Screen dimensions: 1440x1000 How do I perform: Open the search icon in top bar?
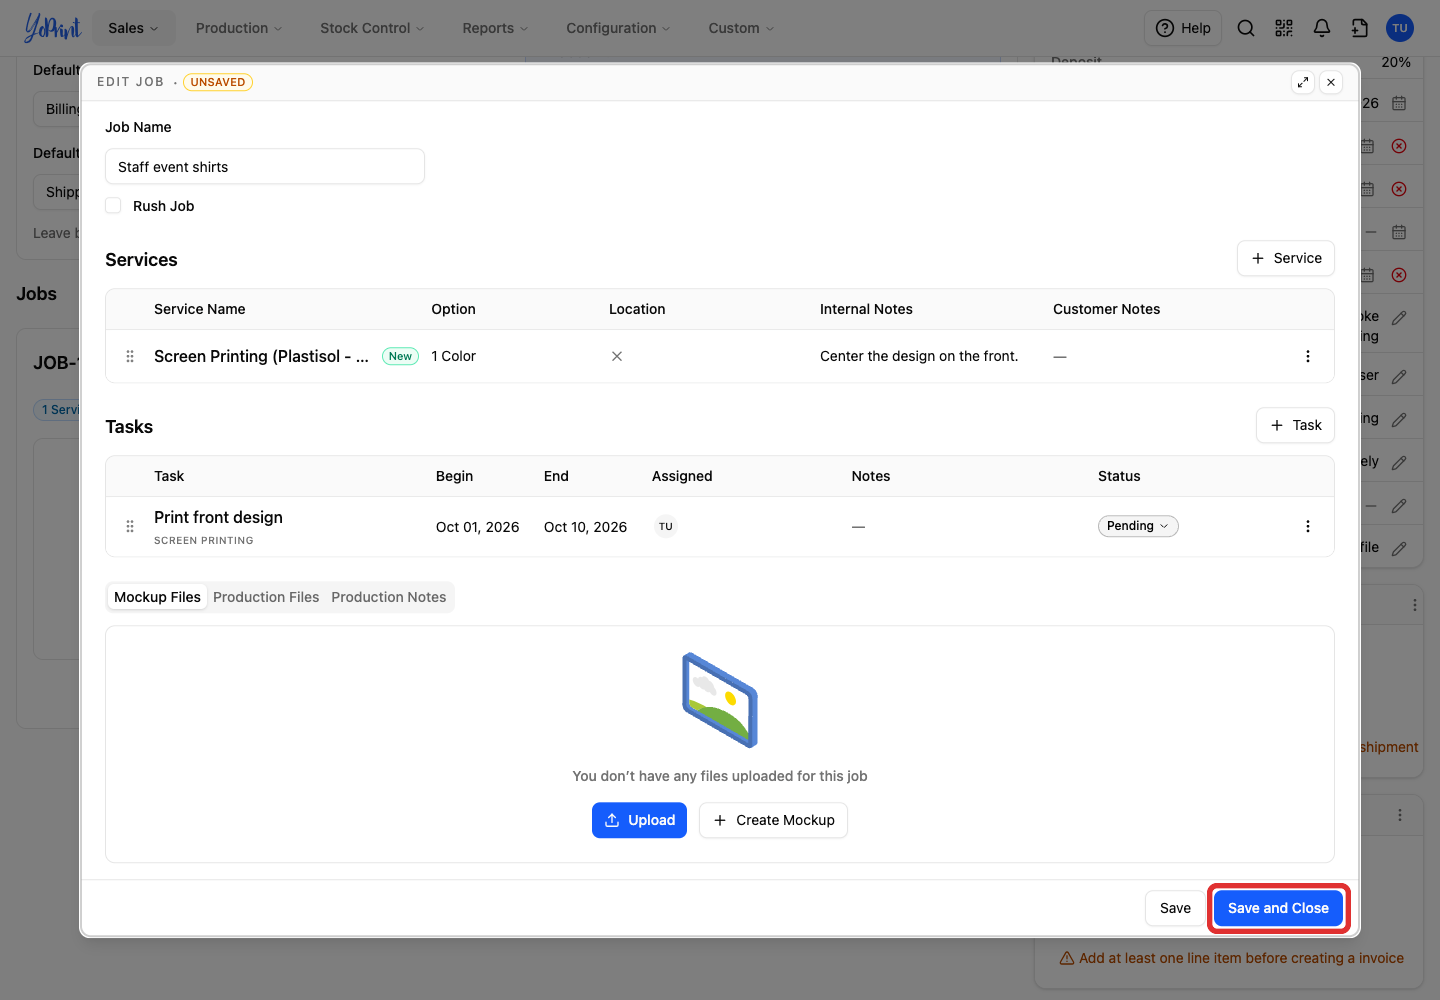(1246, 28)
